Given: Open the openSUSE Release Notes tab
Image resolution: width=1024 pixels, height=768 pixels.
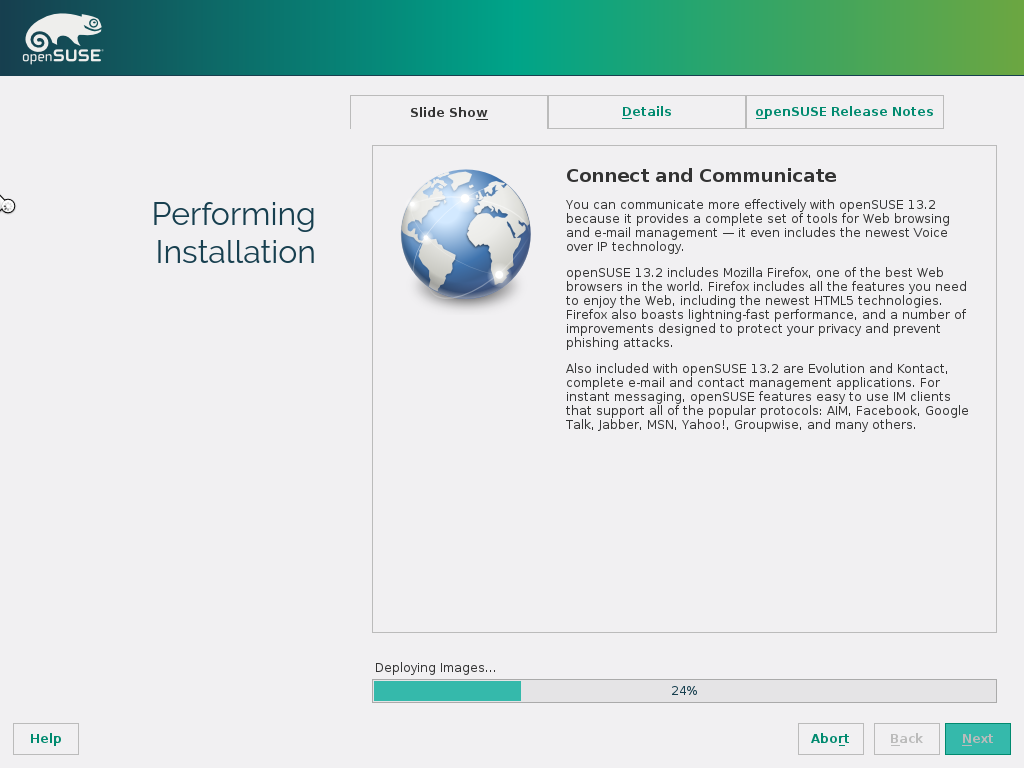Looking at the screenshot, I should coord(844,112).
